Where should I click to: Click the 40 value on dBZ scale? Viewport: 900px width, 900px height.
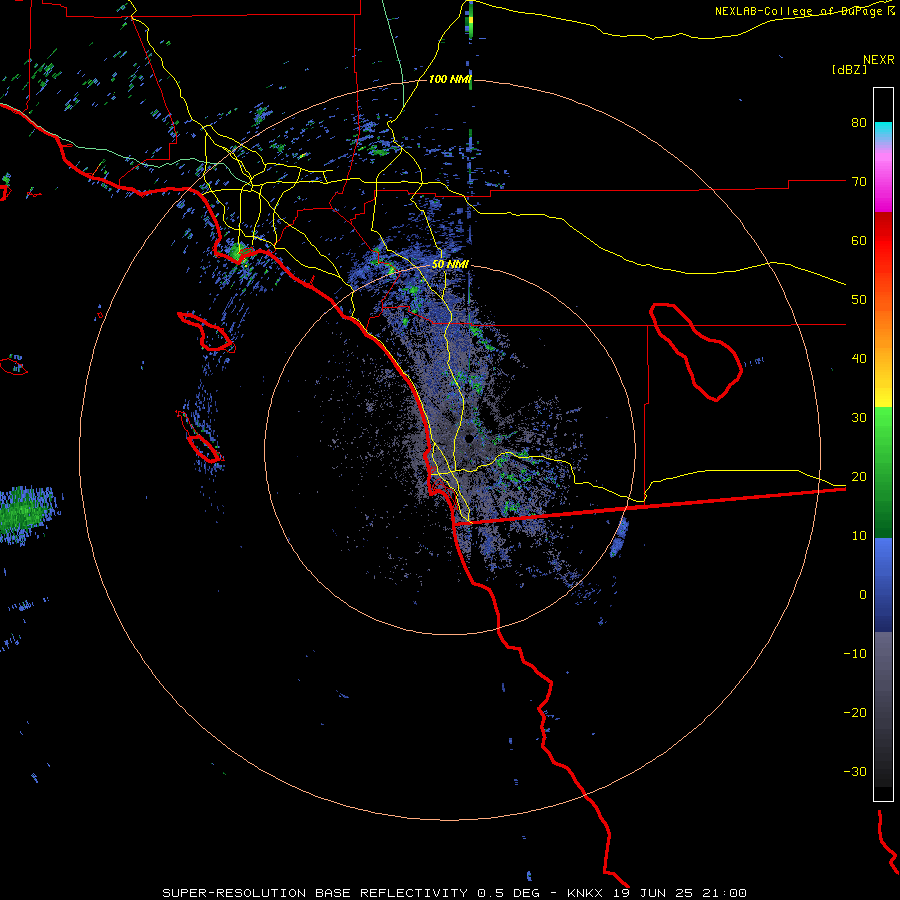click(x=859, y=359)
